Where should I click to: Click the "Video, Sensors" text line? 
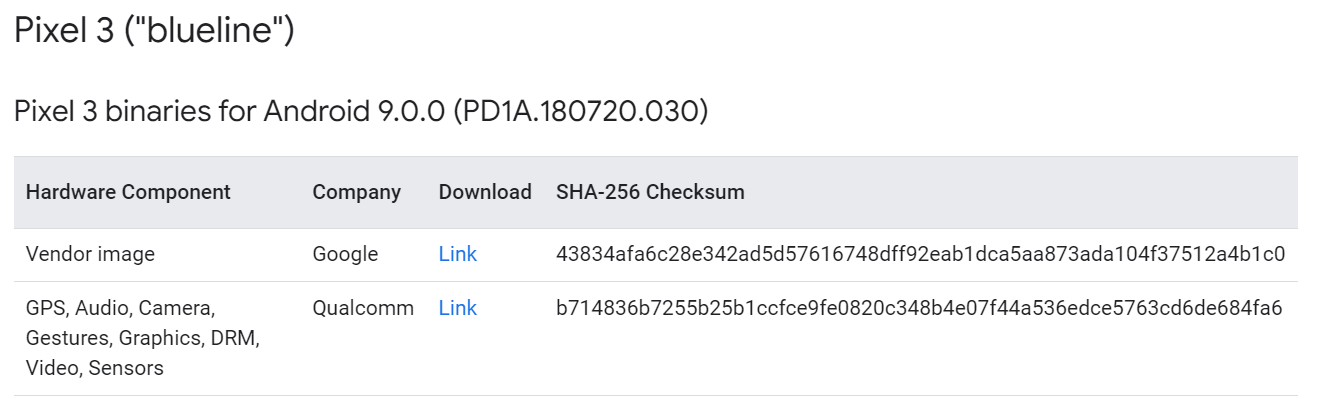pos(94,368)
